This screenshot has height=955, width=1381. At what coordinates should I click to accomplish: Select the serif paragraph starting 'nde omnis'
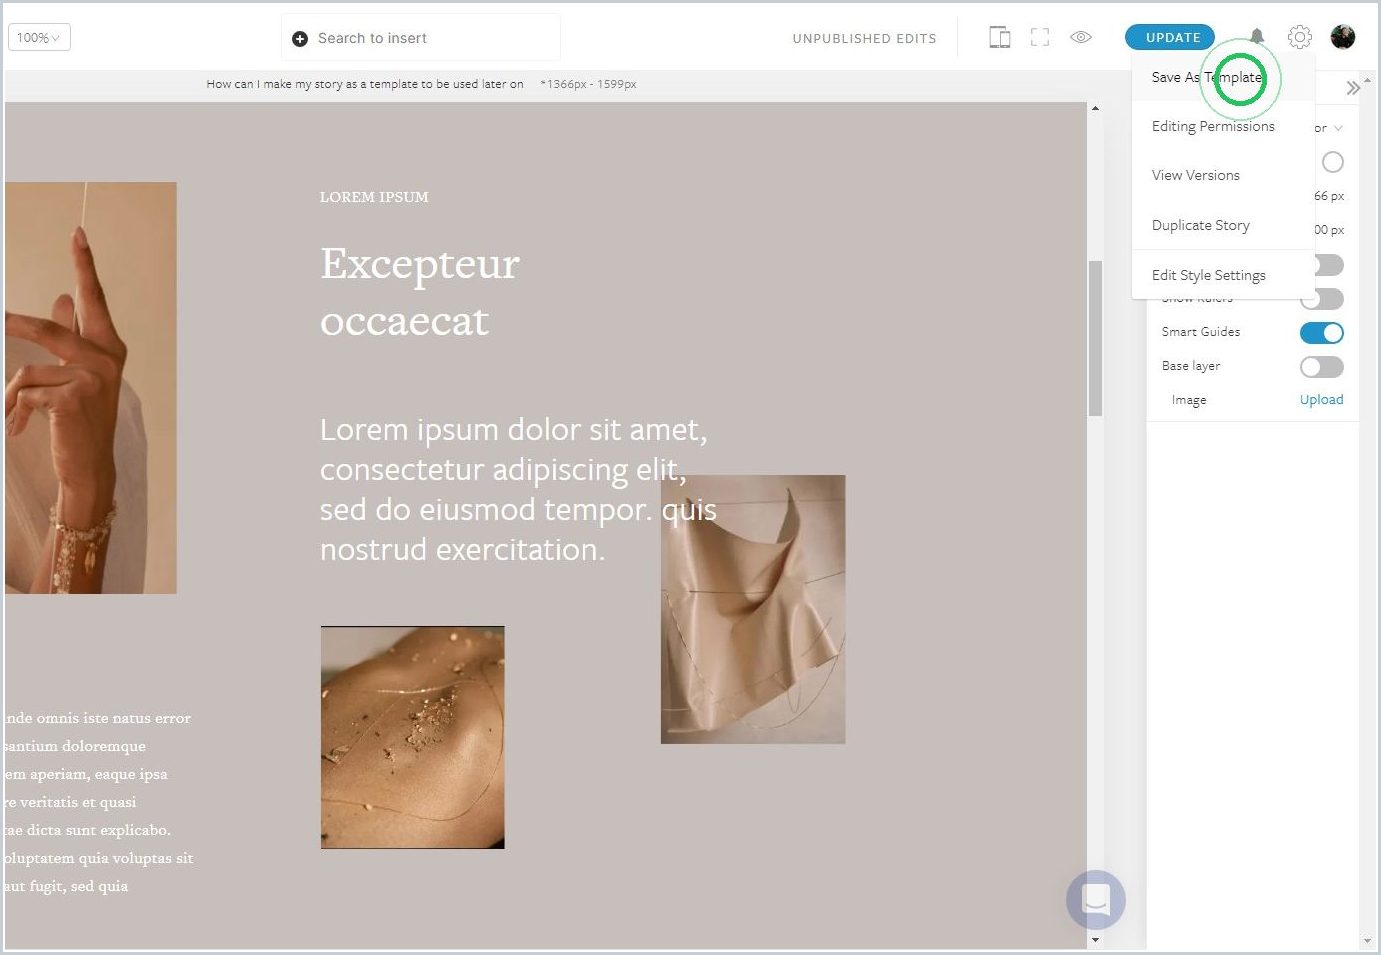tap(98, 802)
